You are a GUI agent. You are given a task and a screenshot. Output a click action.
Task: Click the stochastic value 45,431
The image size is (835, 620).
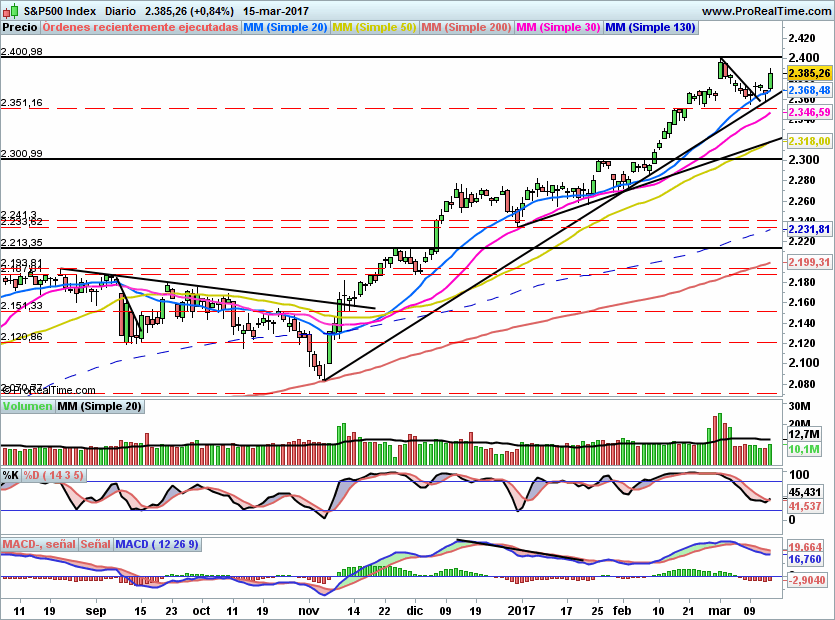click(x=805, y=492)
